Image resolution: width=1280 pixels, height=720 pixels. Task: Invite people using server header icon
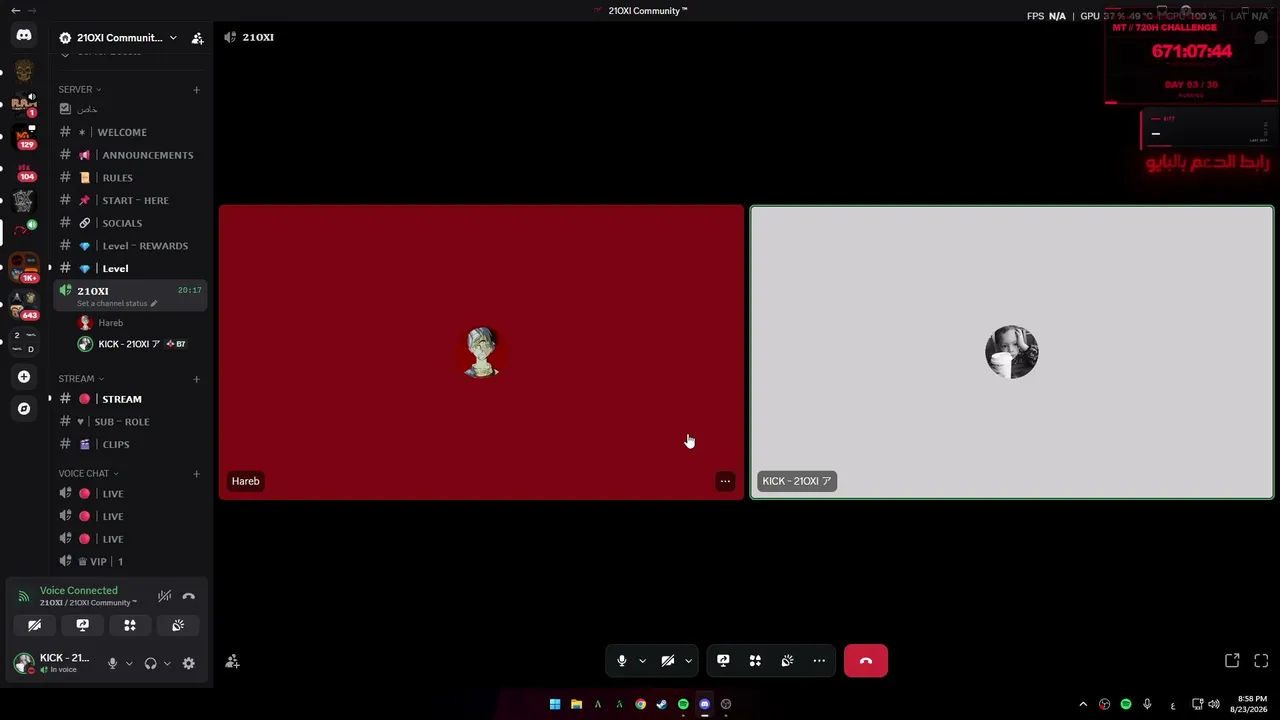[197, 38]
